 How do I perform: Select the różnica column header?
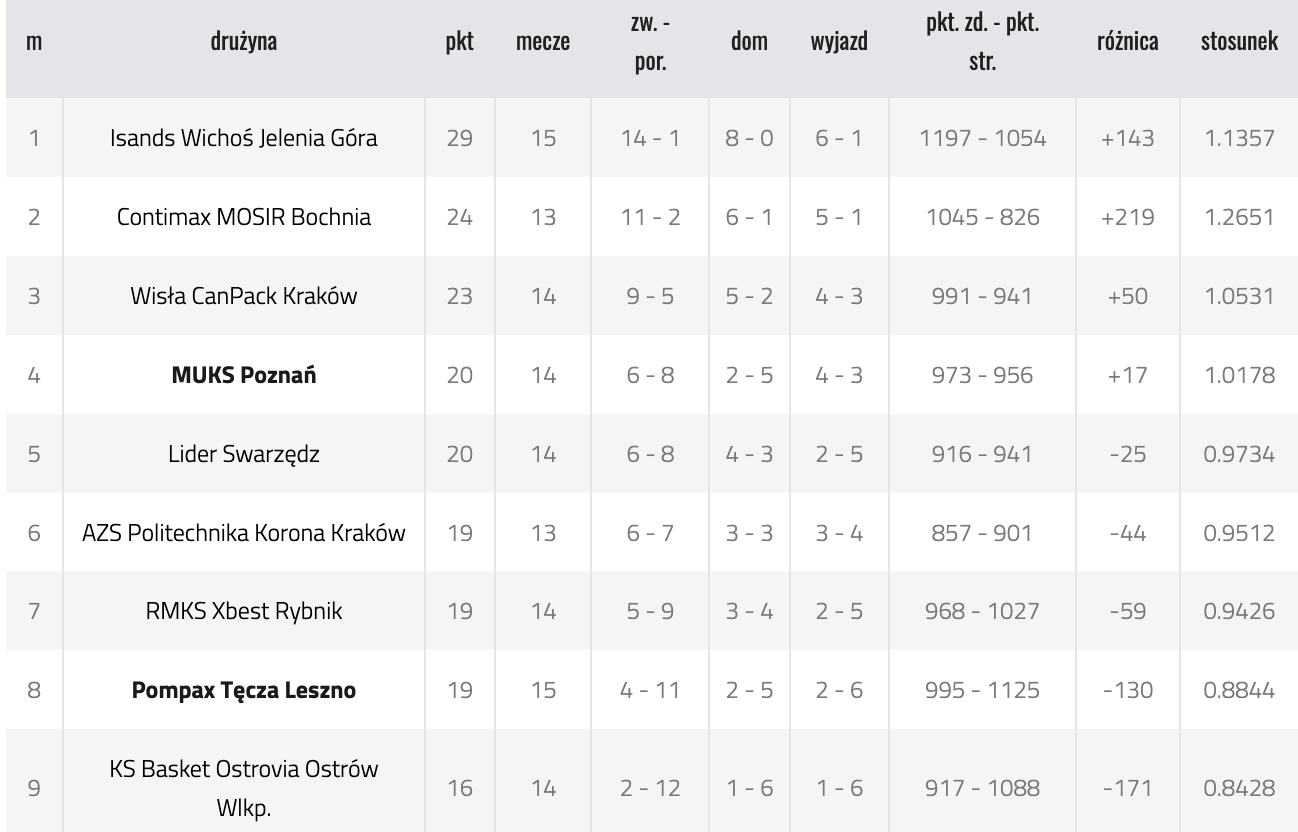click(x=1128, y=43)
